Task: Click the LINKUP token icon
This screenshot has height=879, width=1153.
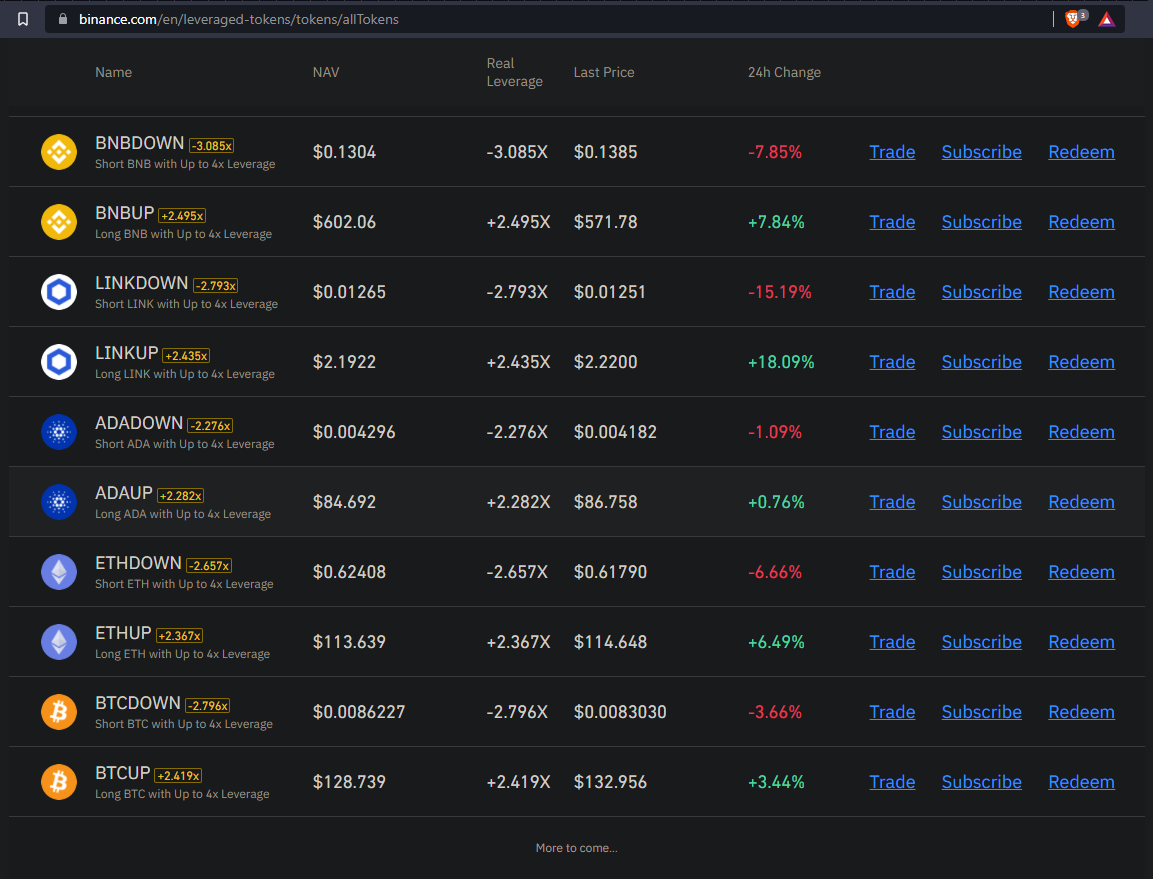Action: click(x=59, y=362)
